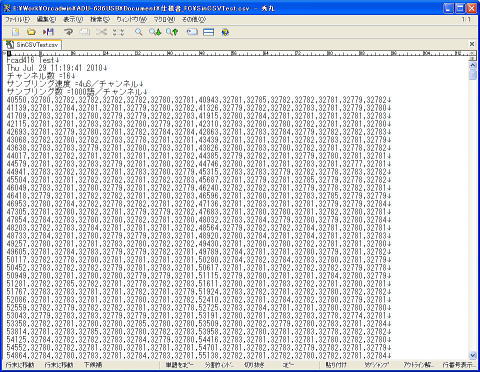This screenshot has height=372, width=480.
Task: Click the greyed double-arrows icon left of the magnifier
Action: click(x=118, y=32)
